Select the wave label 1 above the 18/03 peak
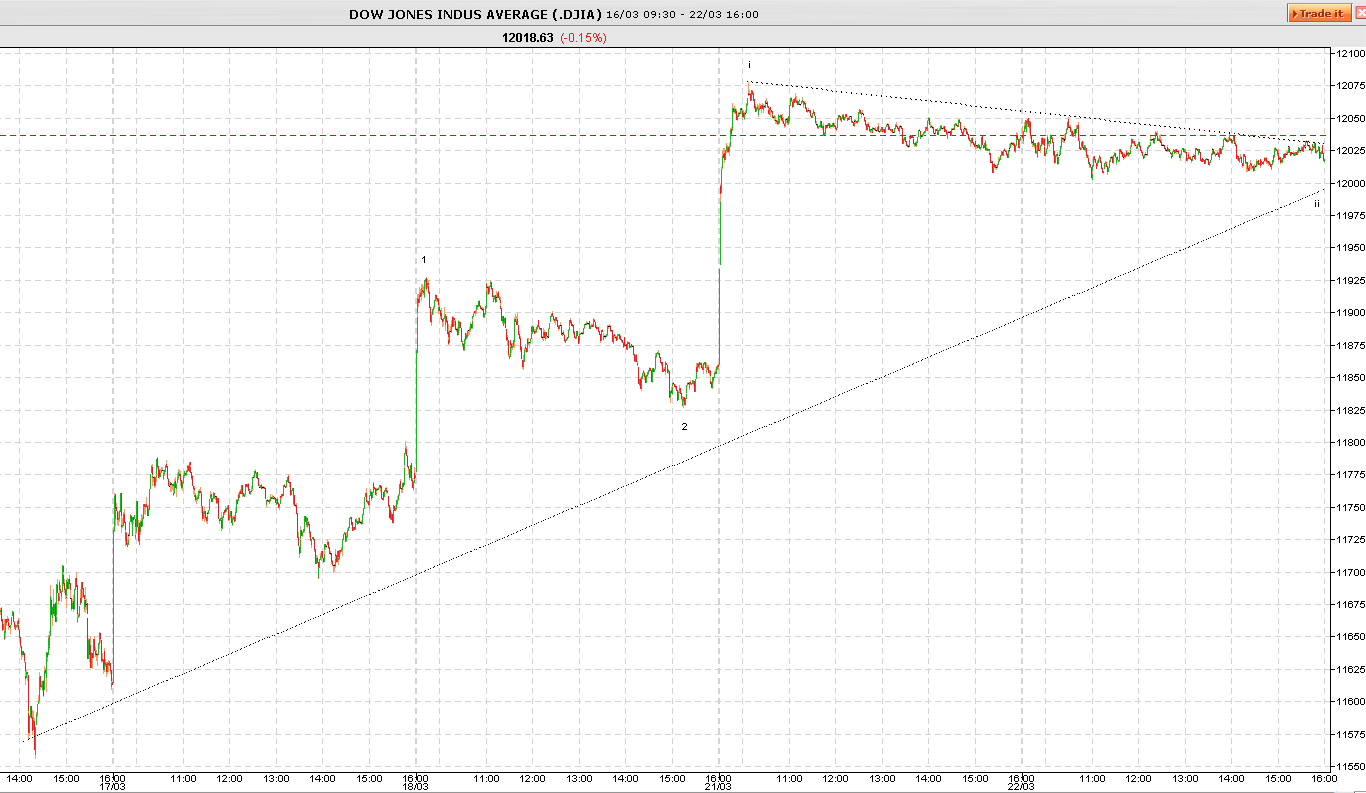This screenshot has width=1366, height=793. 424,260
